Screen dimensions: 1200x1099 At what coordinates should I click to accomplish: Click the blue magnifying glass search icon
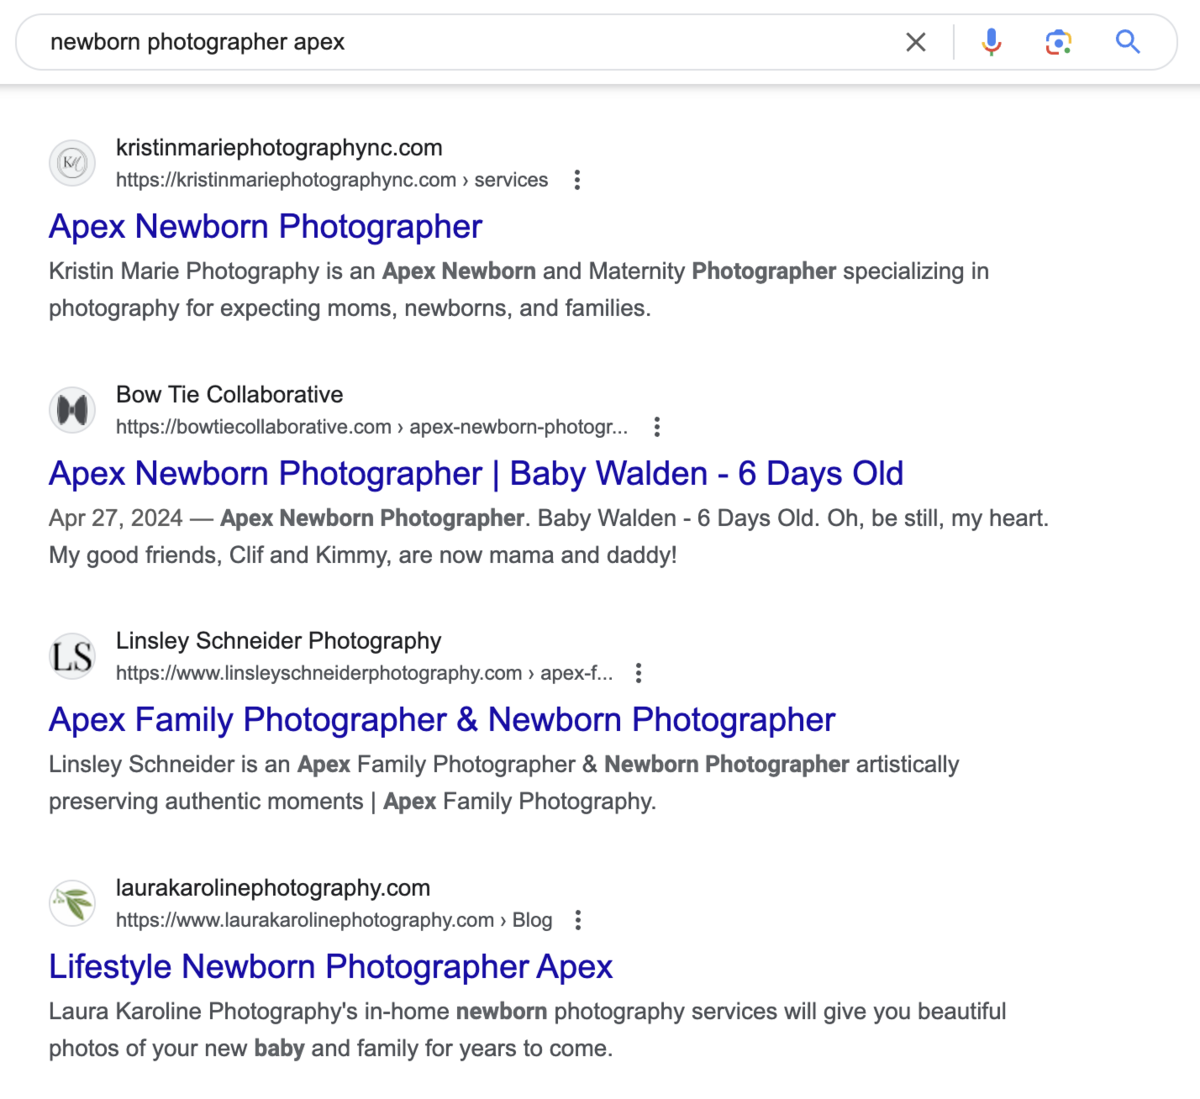[1128, 42]
